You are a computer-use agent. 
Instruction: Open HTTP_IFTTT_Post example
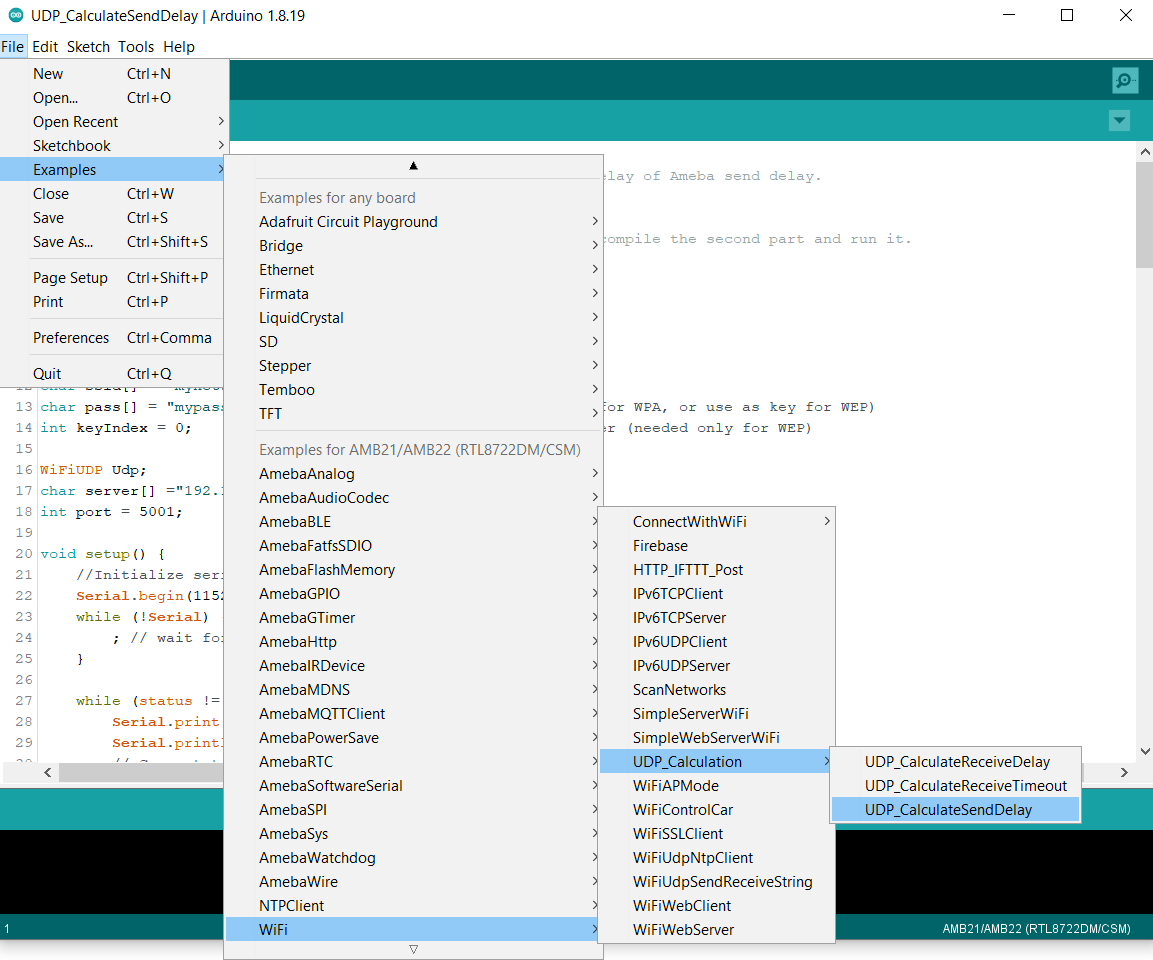tap(717, 570)
